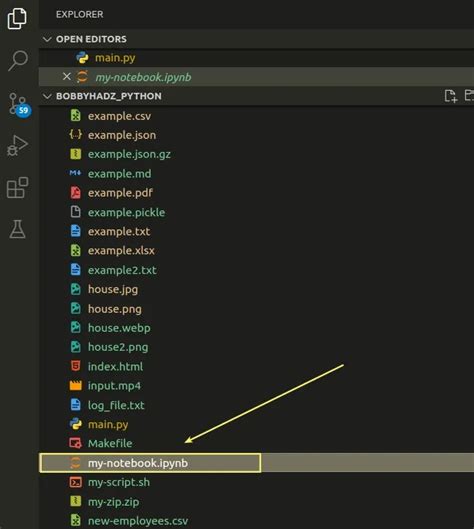Open my-zip.zip archive
The image size is (474, 529).
[x=256, y=502]
